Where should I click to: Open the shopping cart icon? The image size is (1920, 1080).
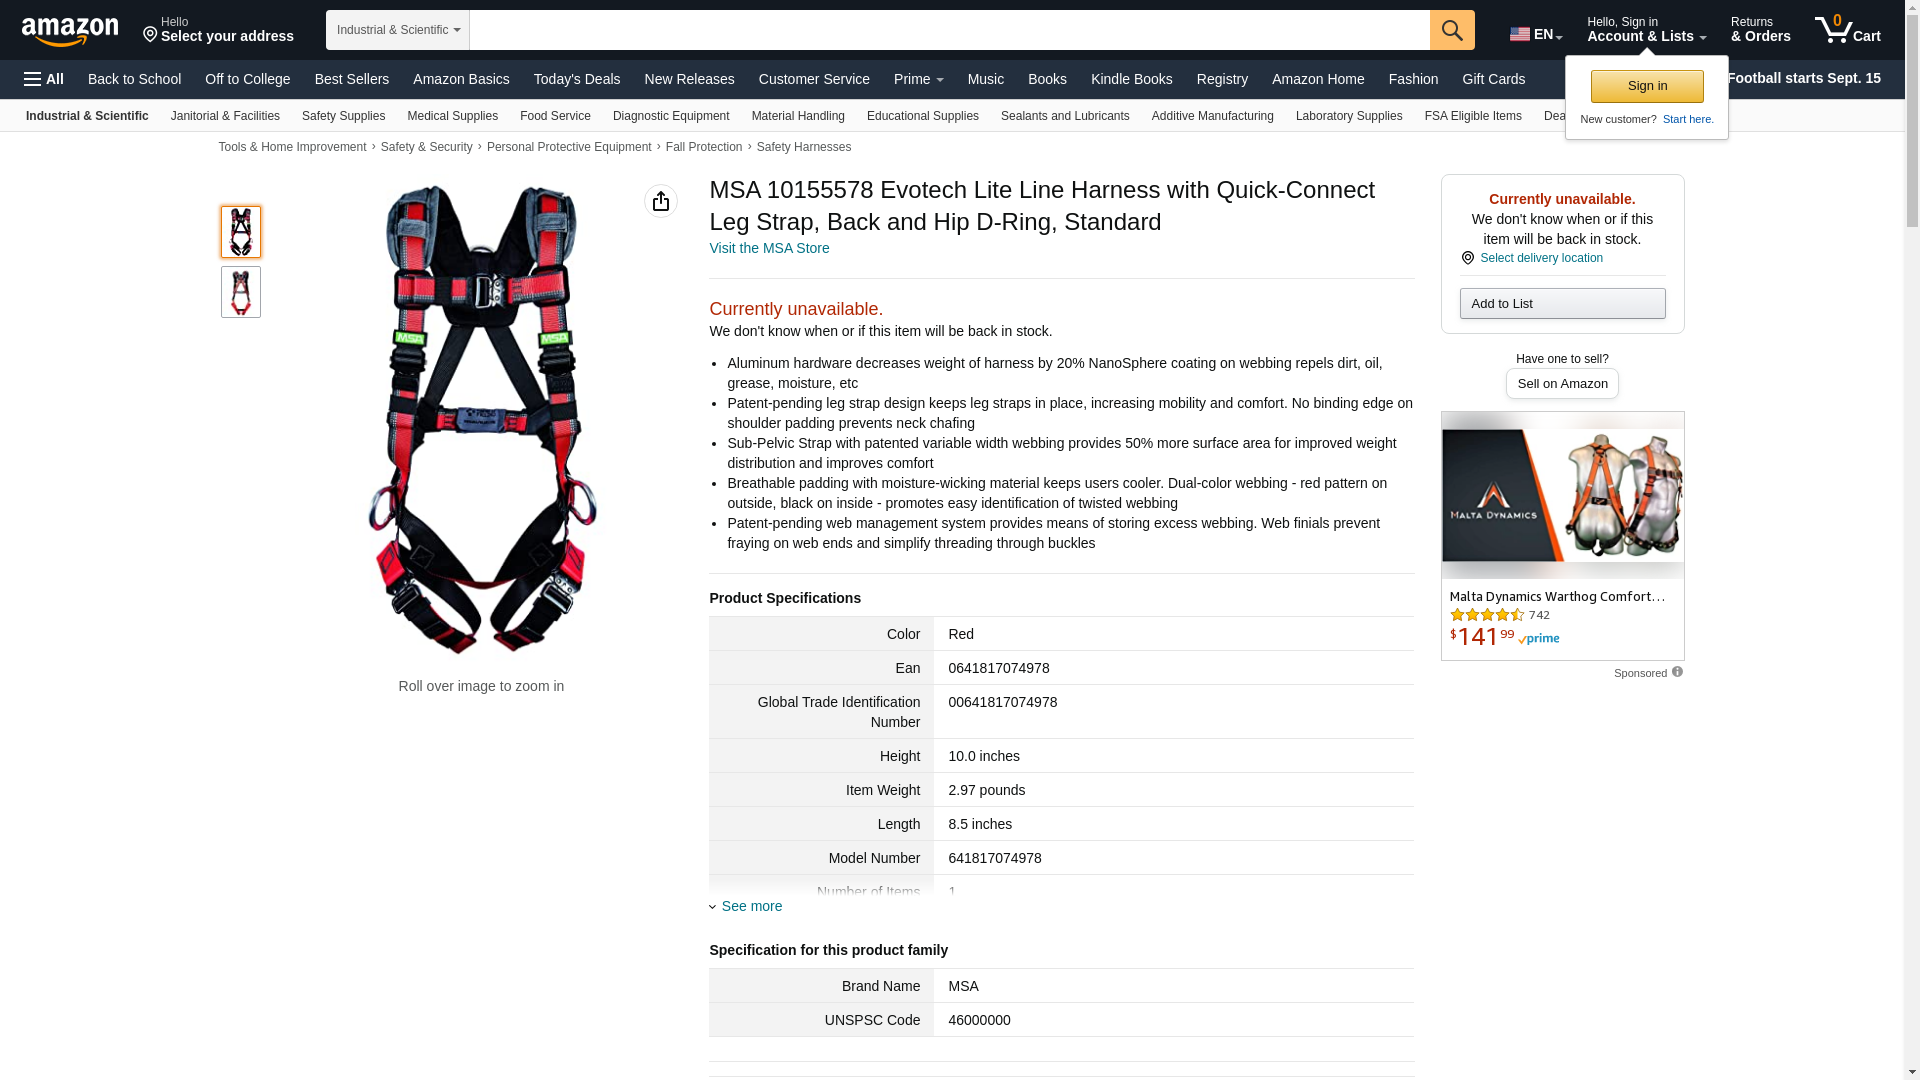click(1847, 30)
